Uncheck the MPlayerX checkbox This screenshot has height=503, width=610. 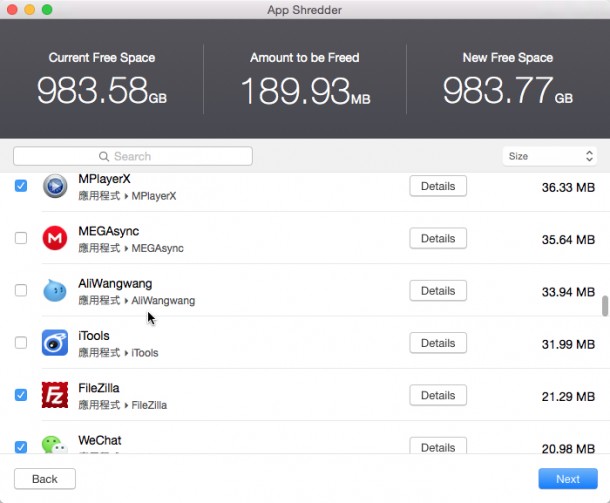(x=21, y=186)
